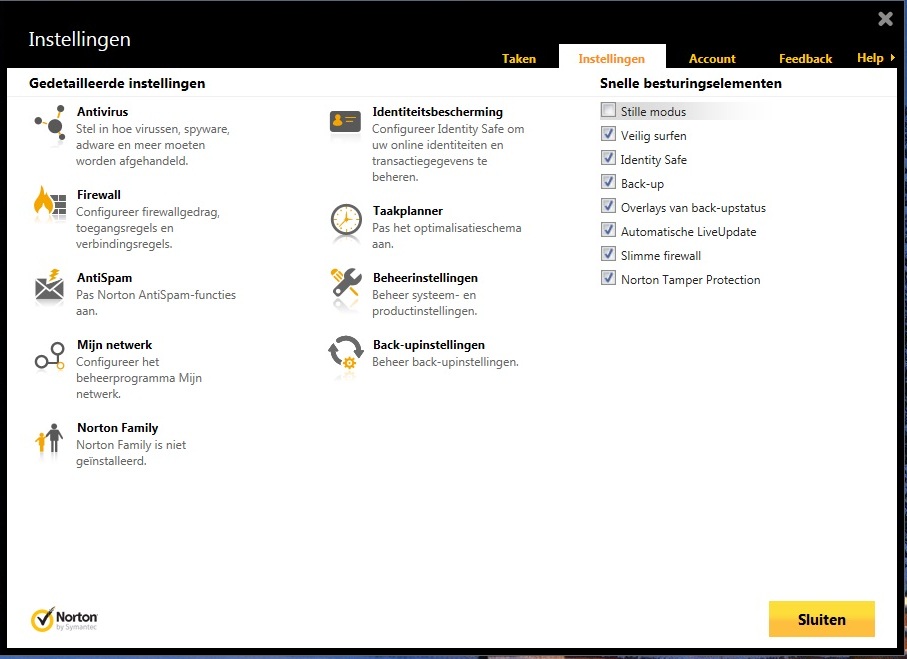Open the Help menu item
907x659 pixels.
870,58
